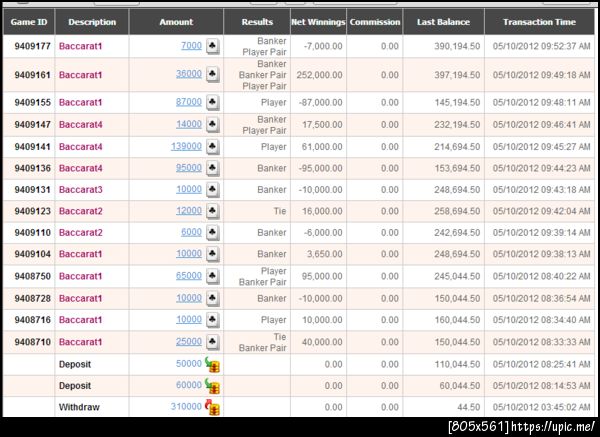Click the card icon in game 9409161 row
600x437 pixels.
pos(213,74)
